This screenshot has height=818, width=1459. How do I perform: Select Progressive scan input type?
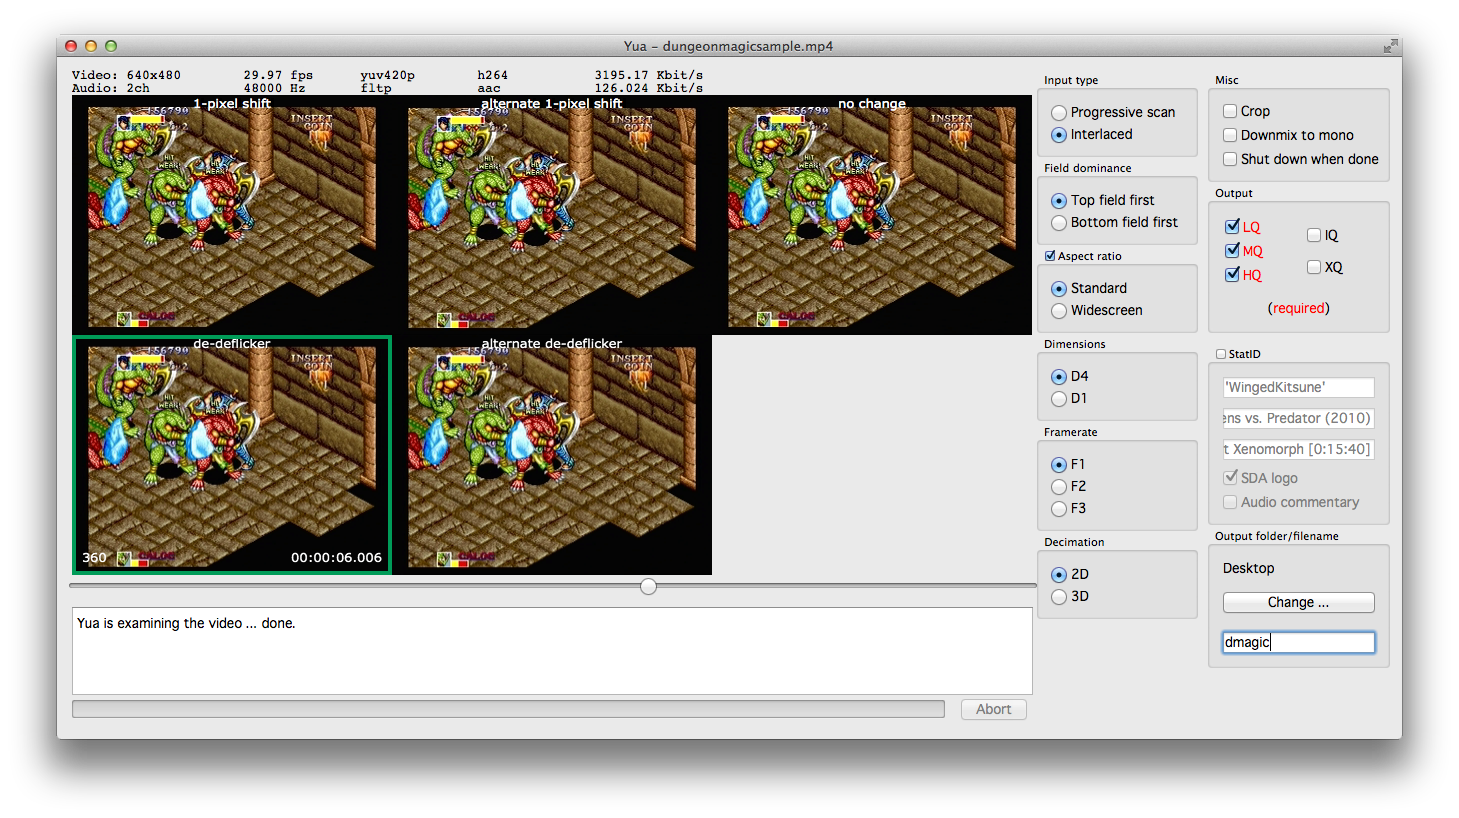pos(1059,113)
